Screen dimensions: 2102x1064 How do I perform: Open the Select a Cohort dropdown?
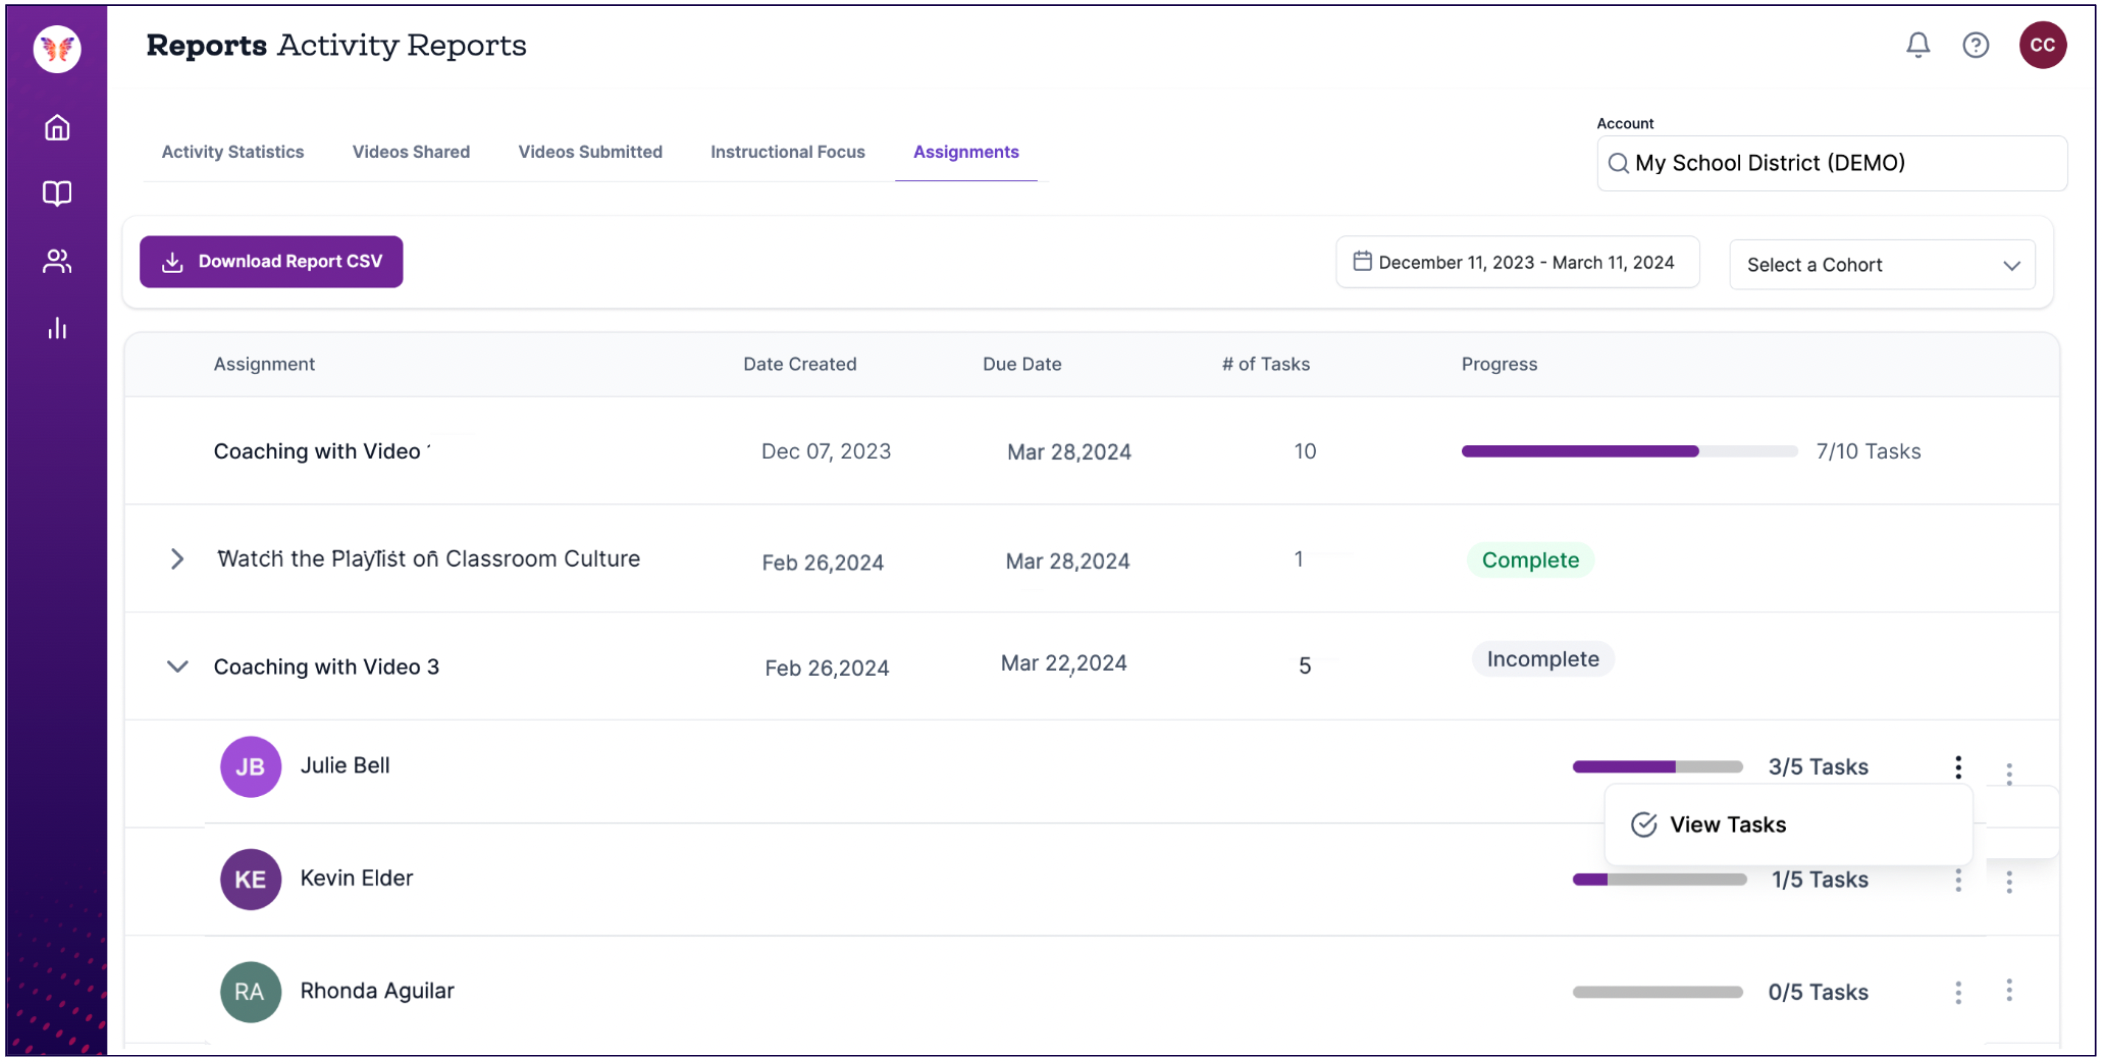pos(1881,265)
